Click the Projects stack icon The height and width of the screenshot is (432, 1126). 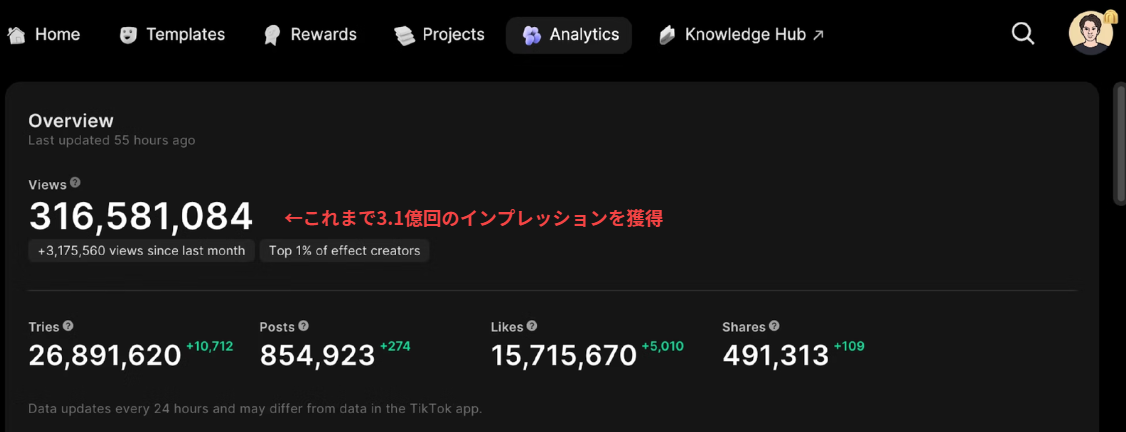pyautogui.click(x=405, y=35)
